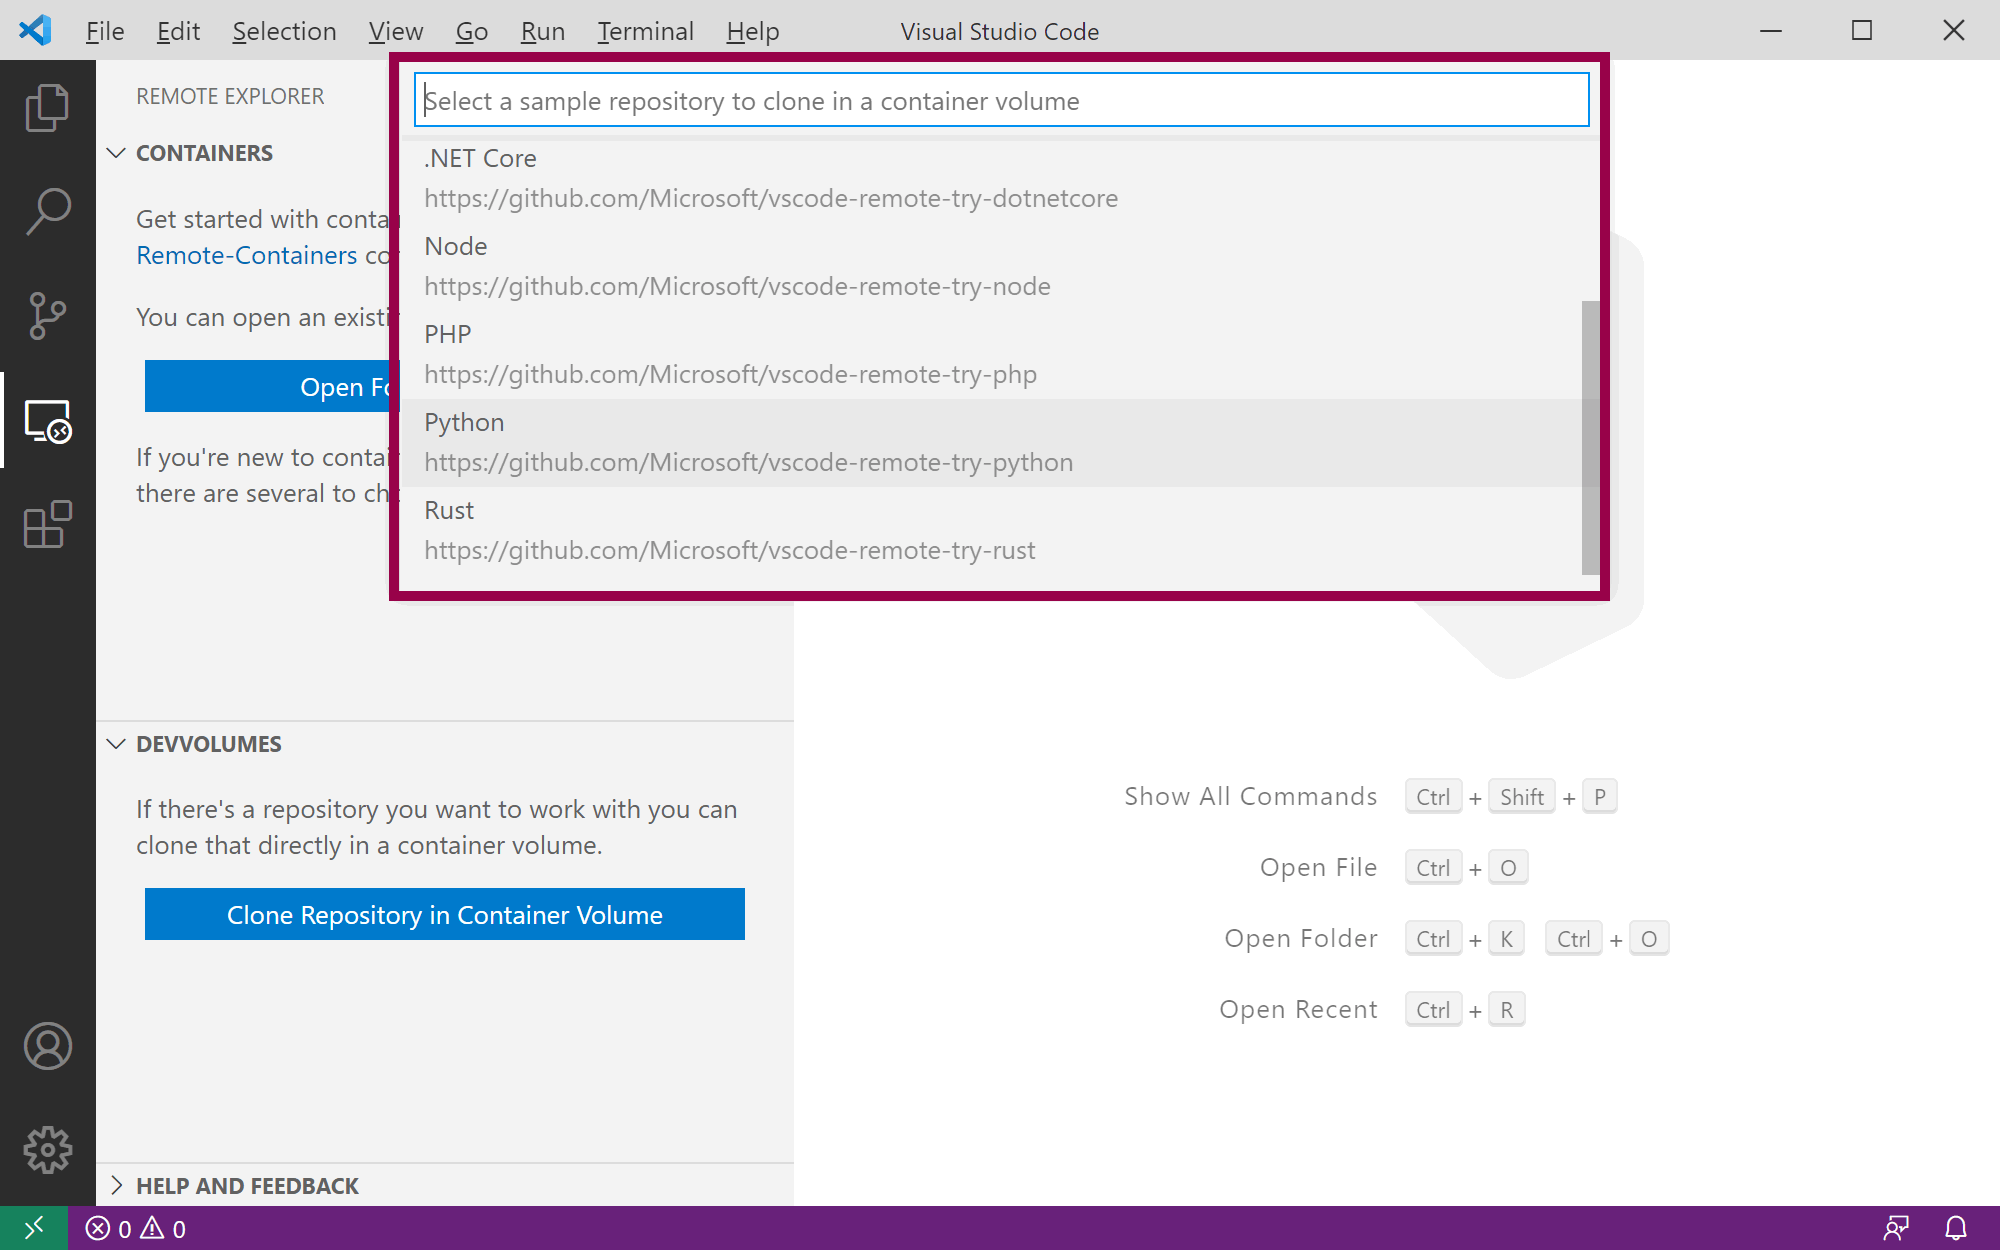
Task: Show notifications via bell icon
Action: coord(1956,1228)
